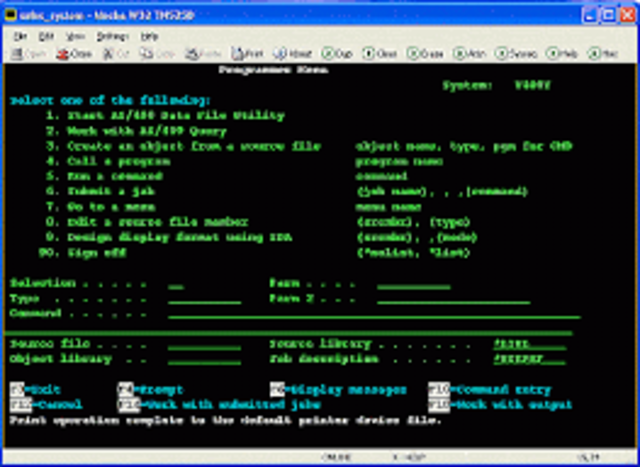The image size is (640, 467).
Task: Open the Help menu in the menu bar
Action: click(x=149, y=37)
